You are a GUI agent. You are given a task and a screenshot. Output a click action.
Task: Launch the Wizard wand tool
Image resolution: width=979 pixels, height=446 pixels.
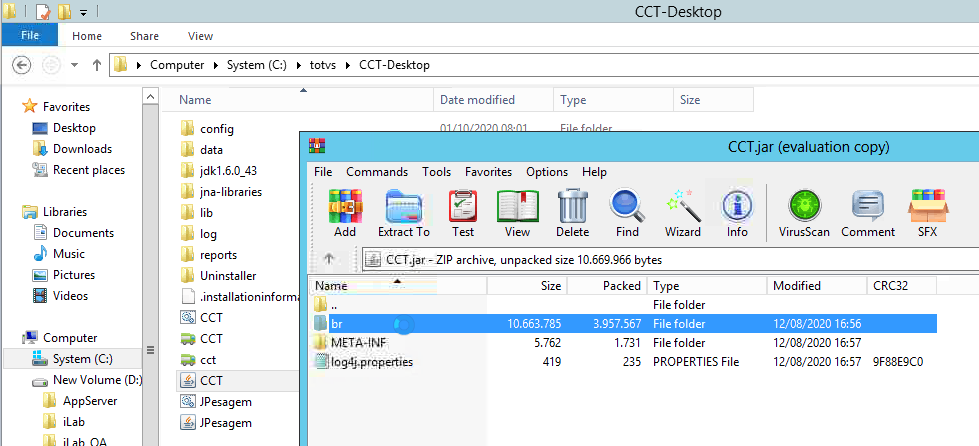(x=682, y=214)
